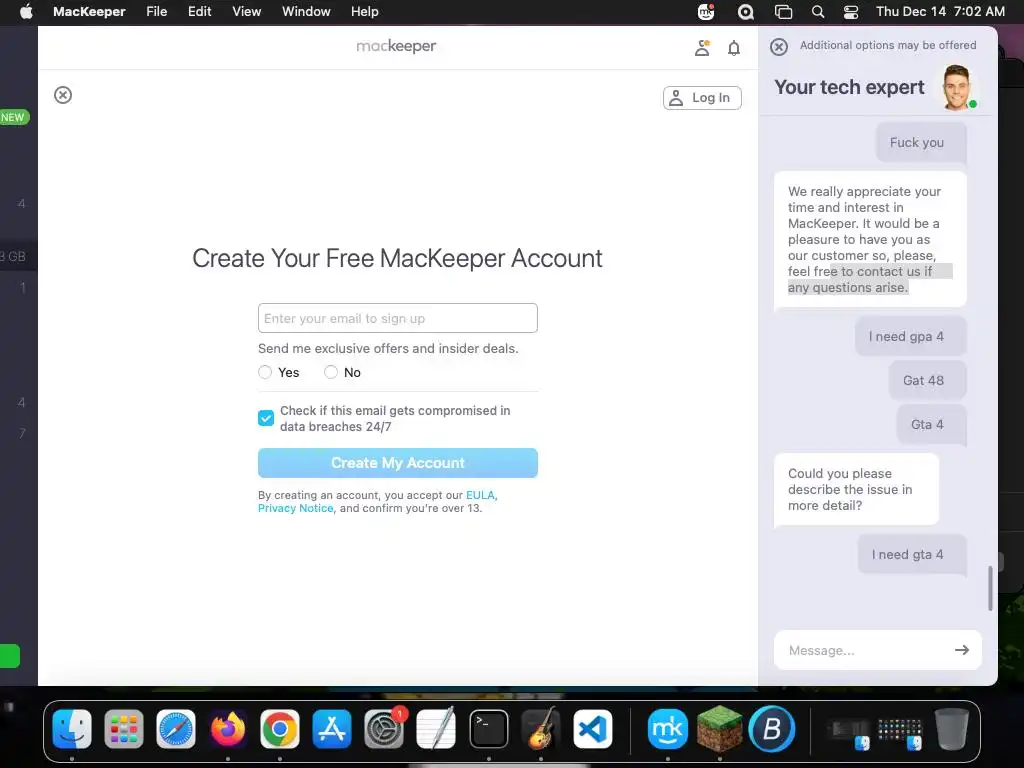Send the chat message with arrow icon
Viewport: 1024px width, 768px height.
pos(962,650)
